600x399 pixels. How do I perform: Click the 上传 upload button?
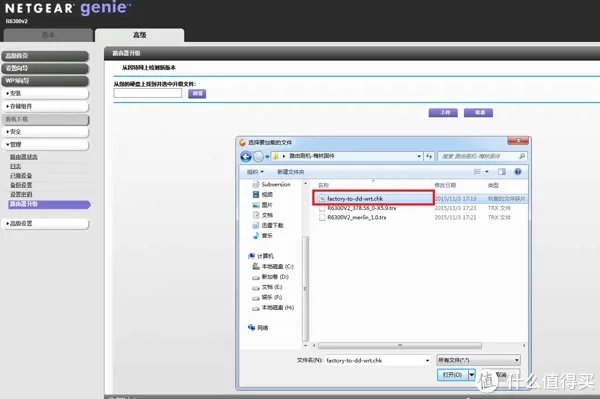pyautogui.click(x=443, y=112)
